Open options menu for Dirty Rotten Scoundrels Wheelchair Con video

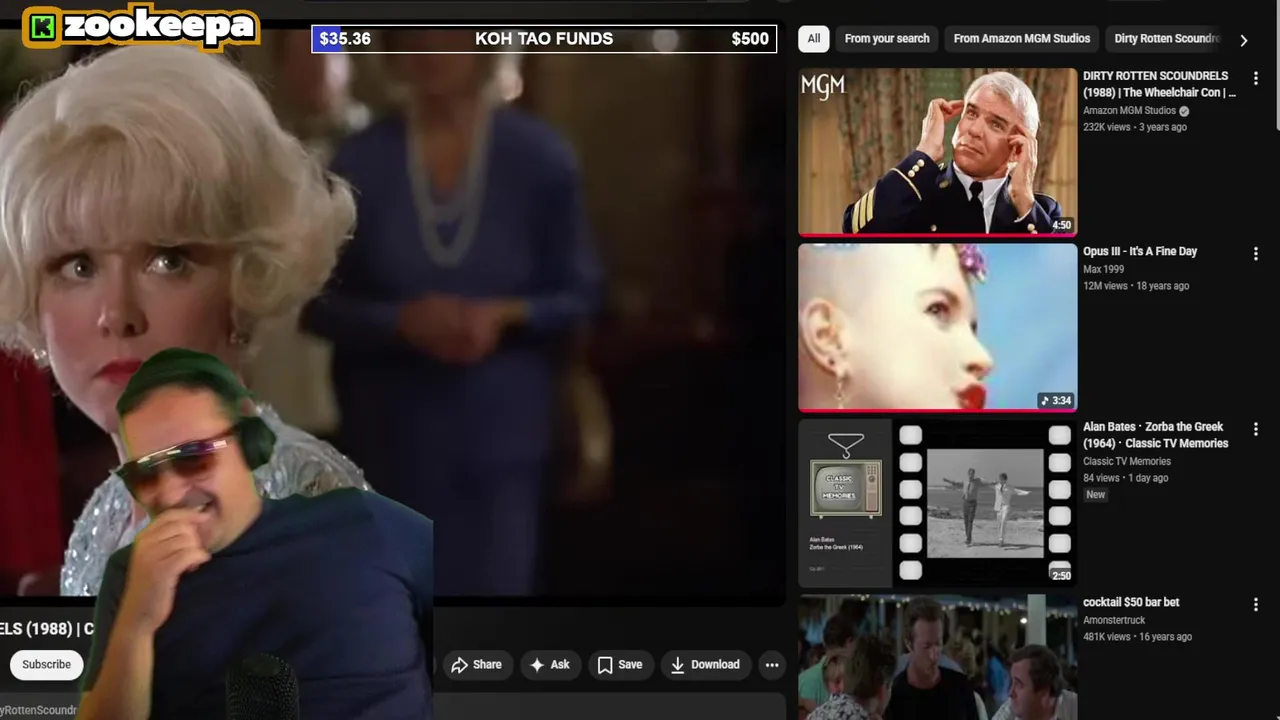pyautogui.click(x=1256, y=79)
